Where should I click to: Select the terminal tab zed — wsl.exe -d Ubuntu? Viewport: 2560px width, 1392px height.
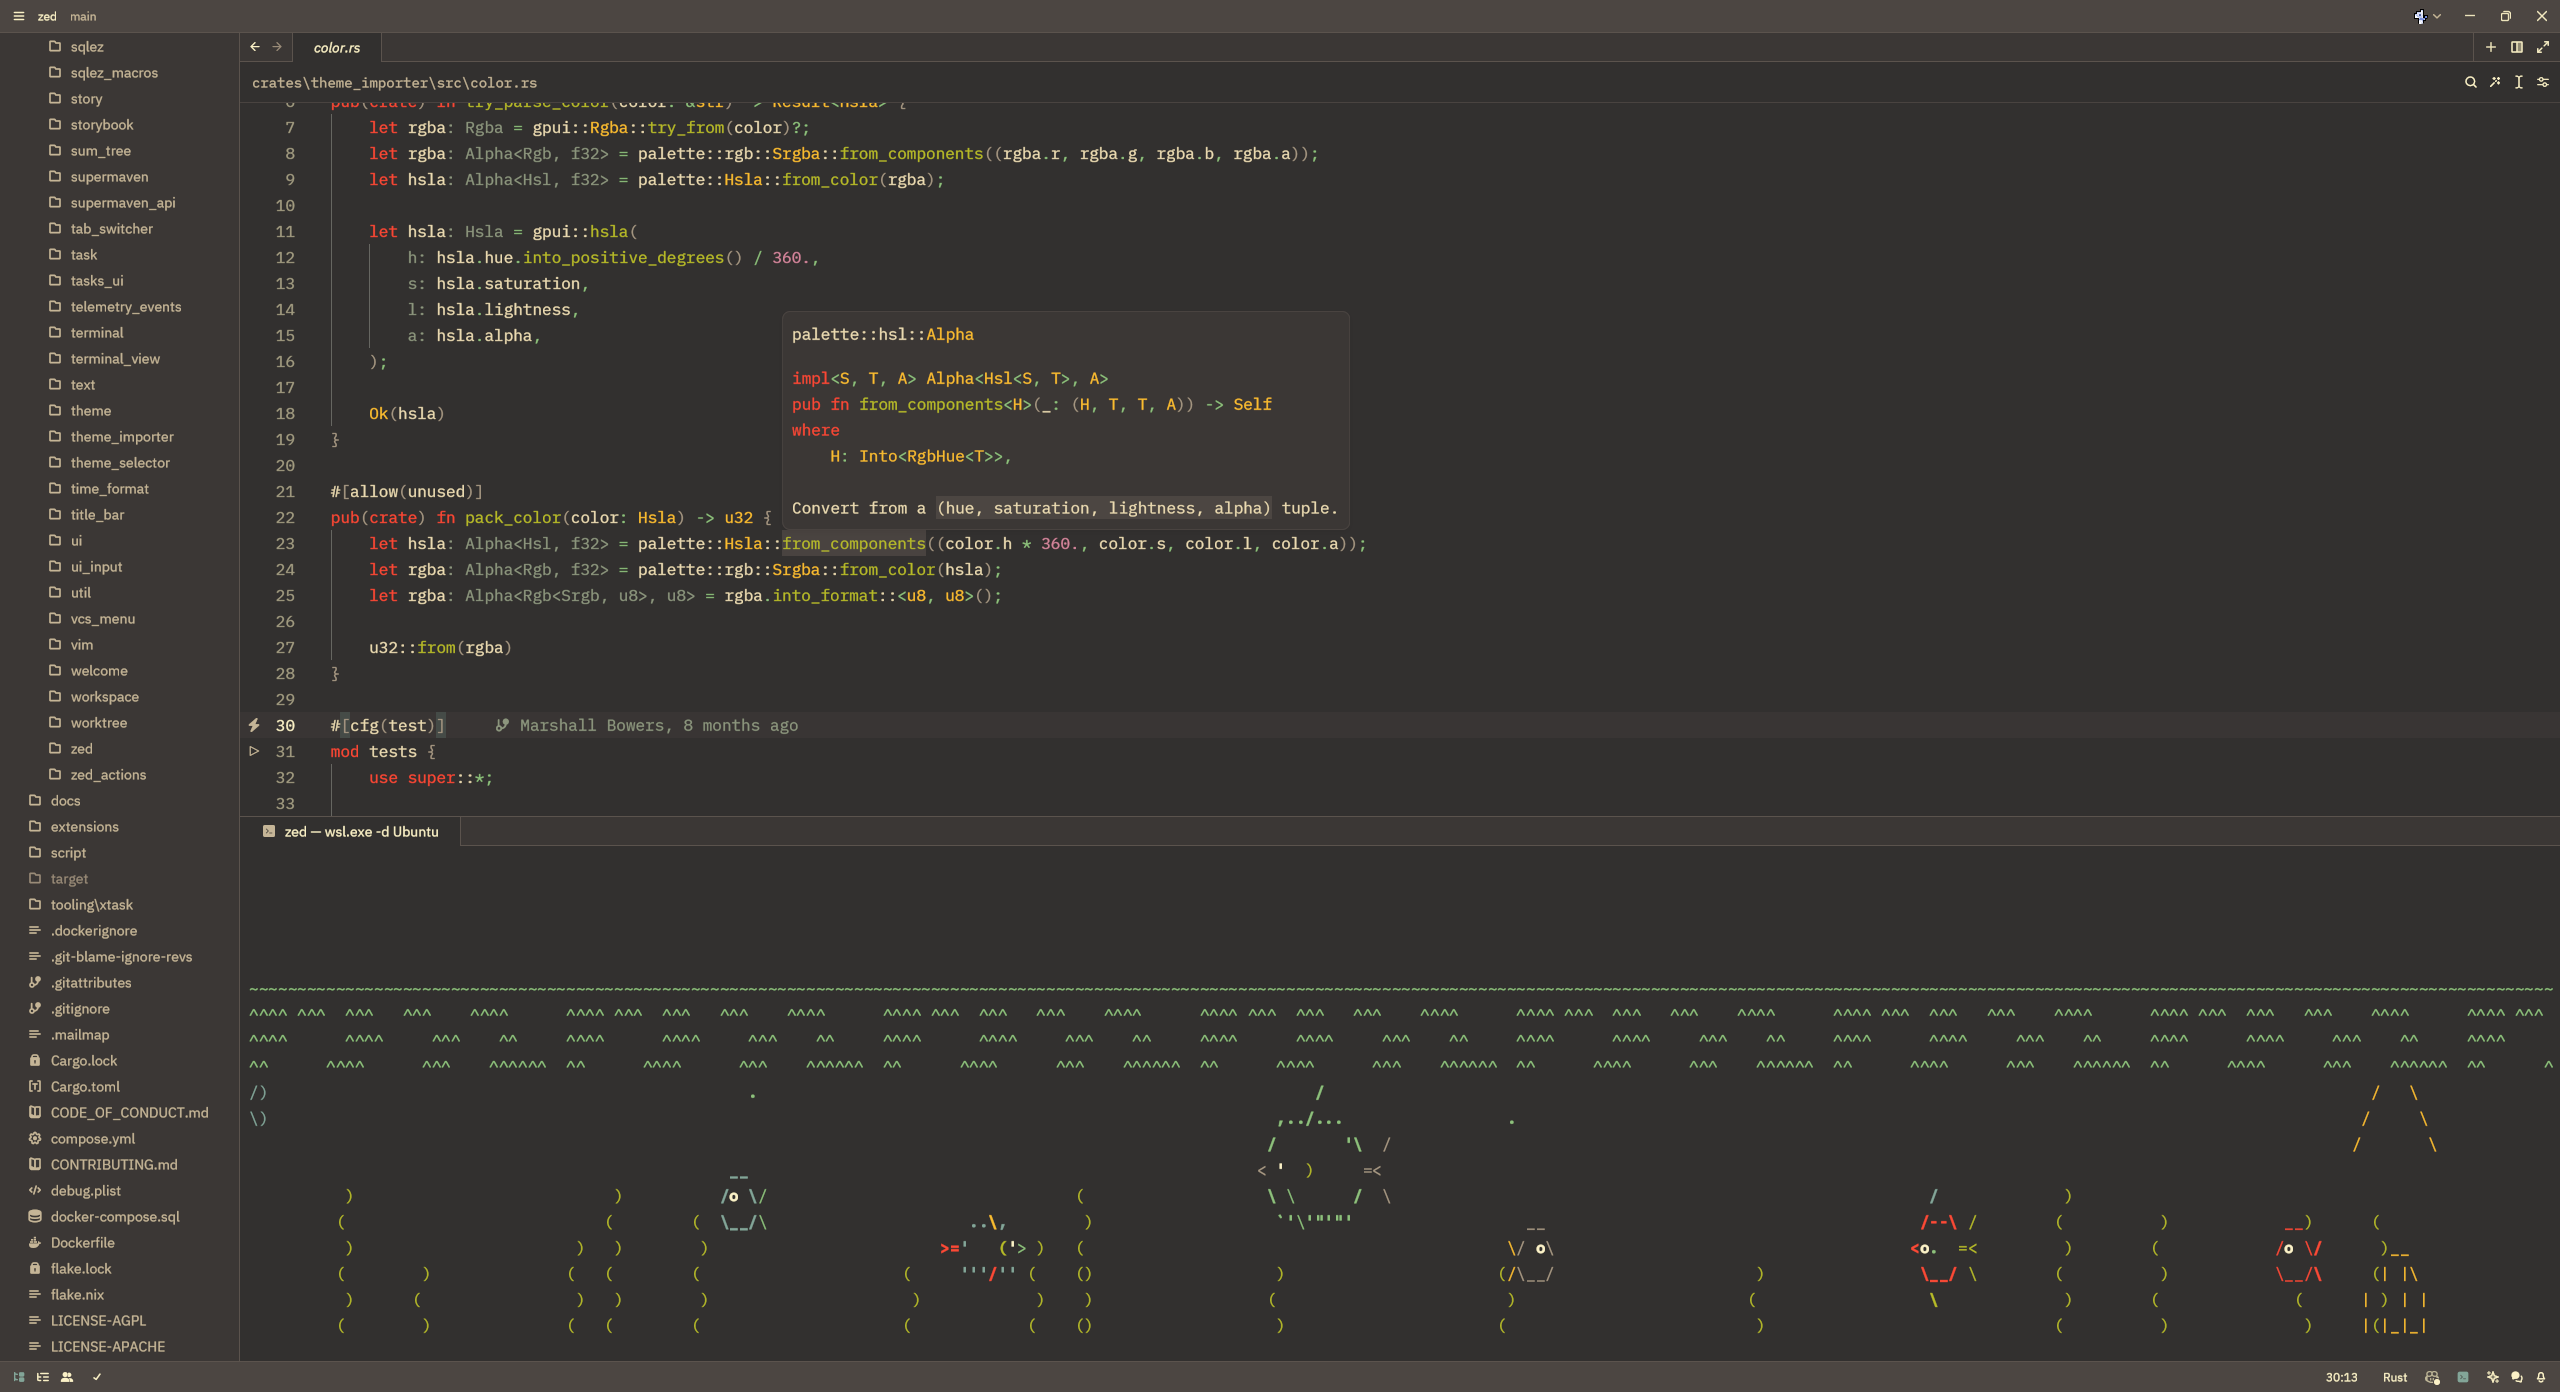coord(351,831)
